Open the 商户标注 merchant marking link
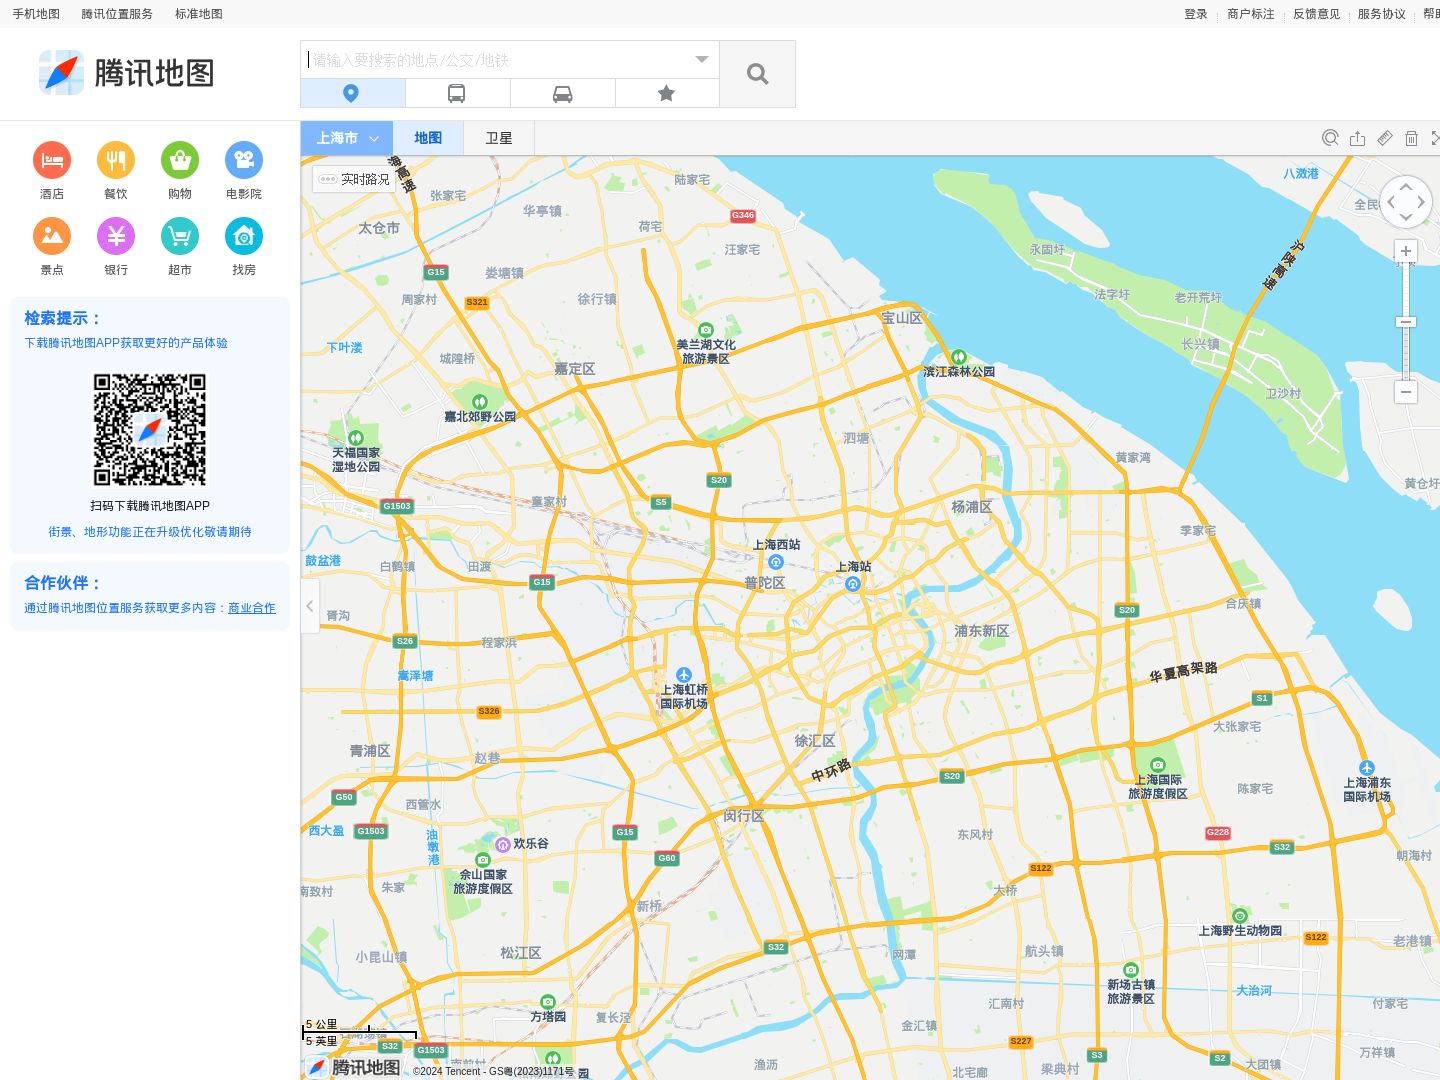1440x1080 pixels. tap(1251, 14)
